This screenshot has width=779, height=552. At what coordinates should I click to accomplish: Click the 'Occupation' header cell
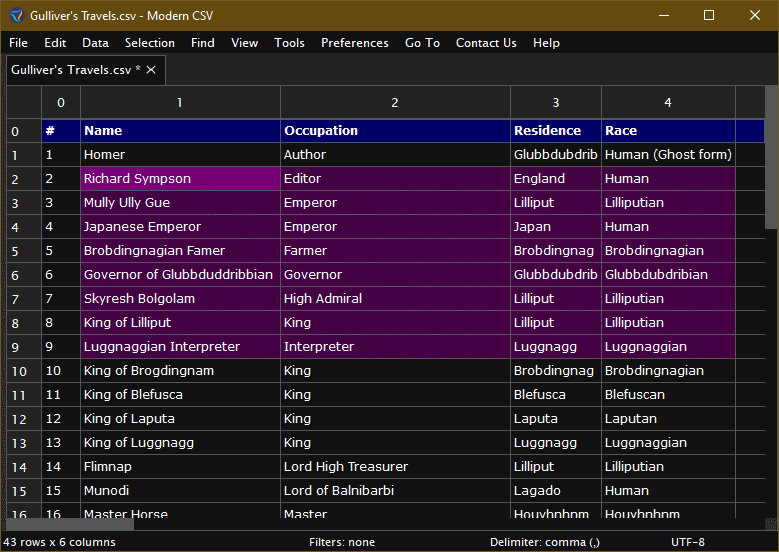coord(395,131)
